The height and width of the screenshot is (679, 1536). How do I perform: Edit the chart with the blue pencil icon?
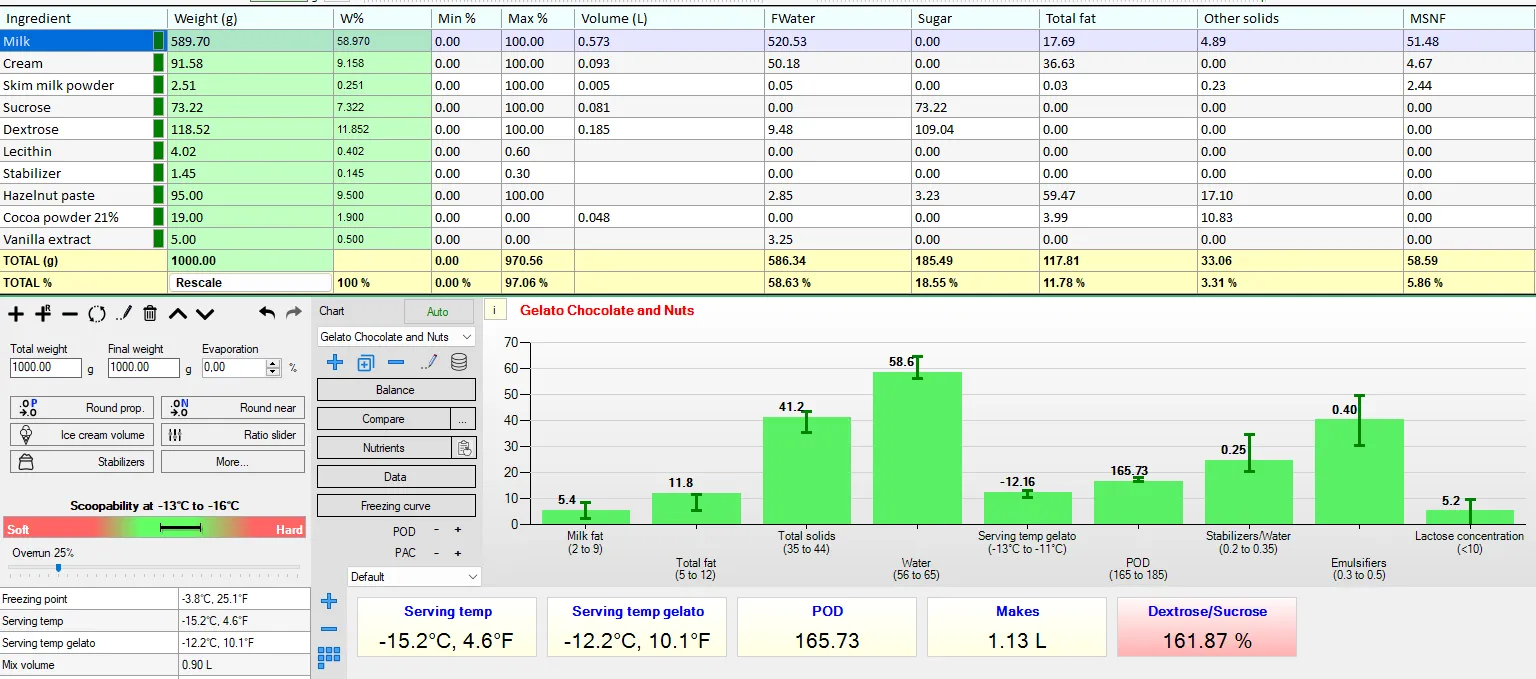pyautogui.click(x=428, y=363)
